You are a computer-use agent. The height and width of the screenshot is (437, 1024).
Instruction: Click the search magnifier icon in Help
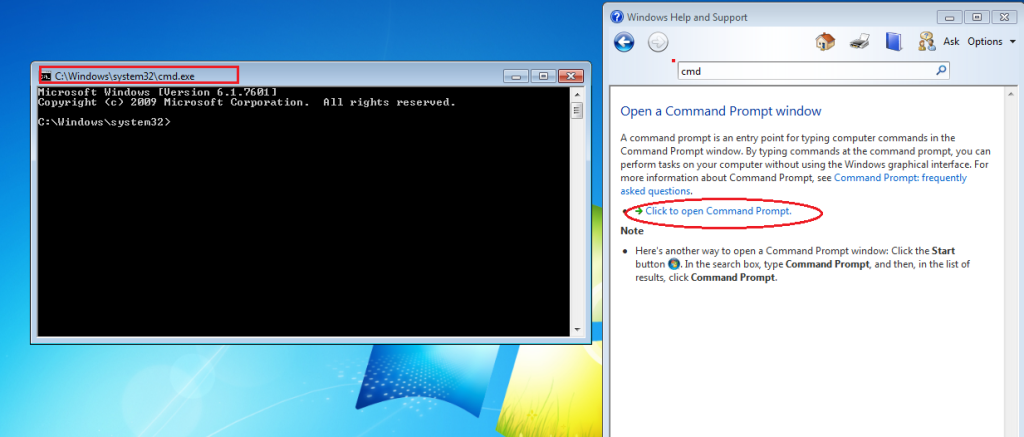pos(941,71)
